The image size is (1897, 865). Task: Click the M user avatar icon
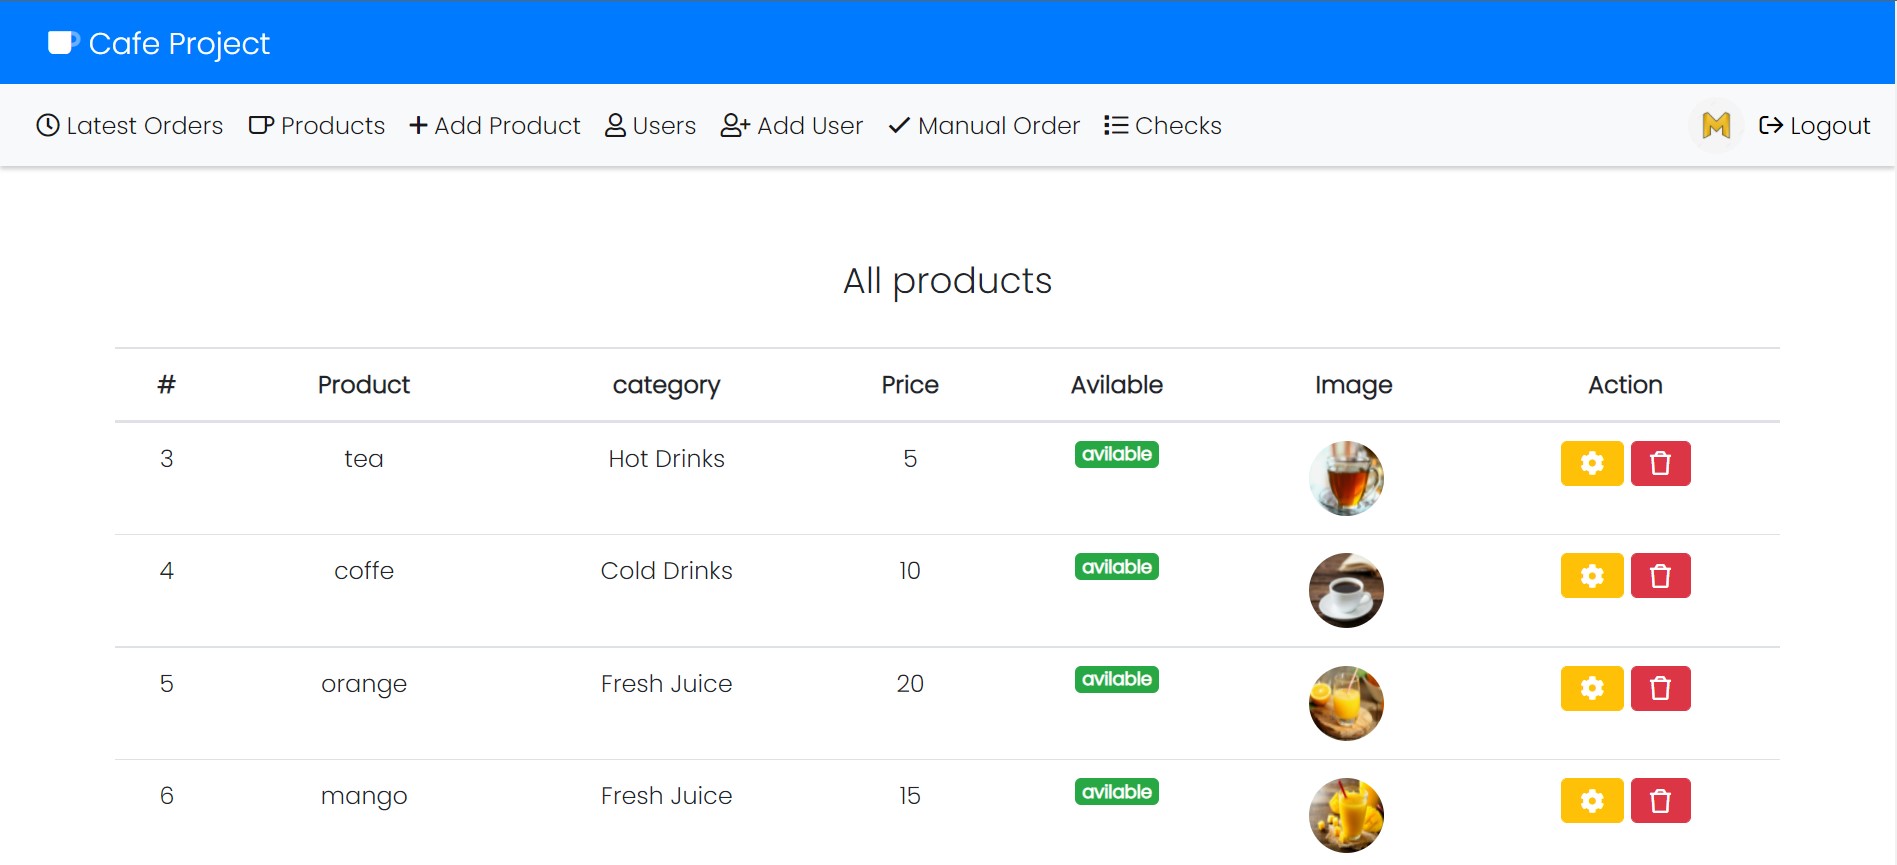coord(1716,125)
